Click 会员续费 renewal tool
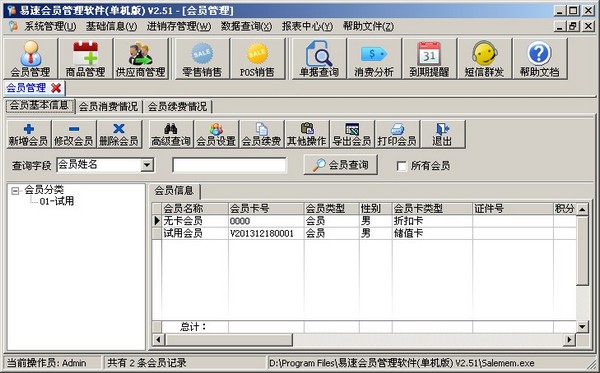 click(x=261, y=134)
